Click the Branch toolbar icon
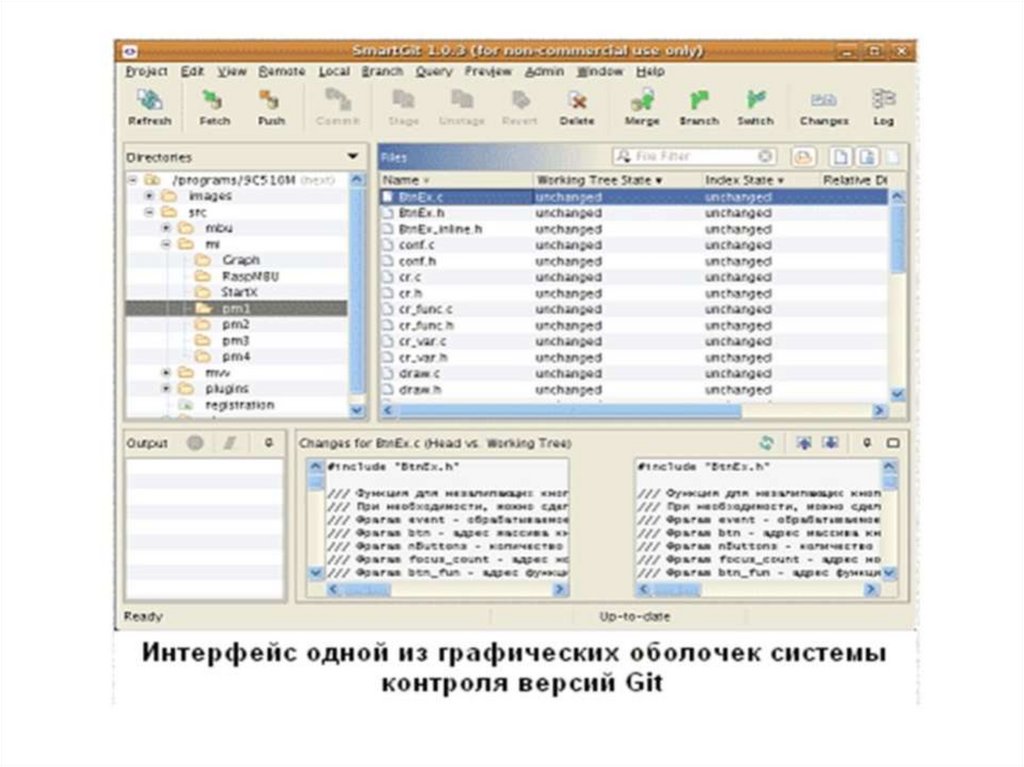This screenshot has height=767, width=1024. [699, 107]
